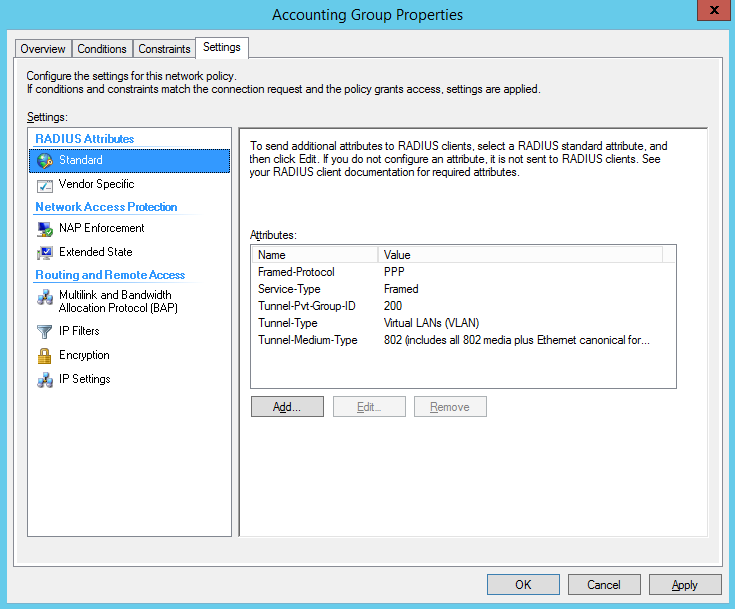Click the Routing and Remote Access heading
Image resolution: width=735 pixels, height=609 pixels.
coord(110,275)
